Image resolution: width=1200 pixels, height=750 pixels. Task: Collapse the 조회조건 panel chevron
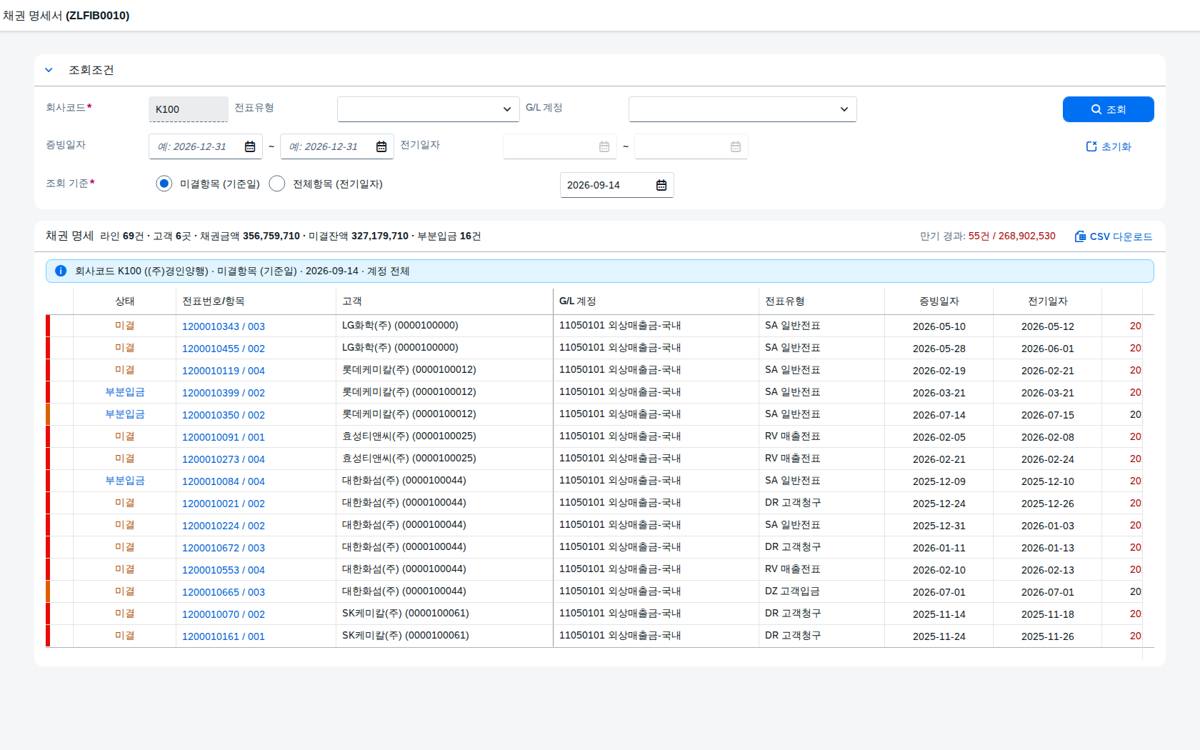click(48, 70)
